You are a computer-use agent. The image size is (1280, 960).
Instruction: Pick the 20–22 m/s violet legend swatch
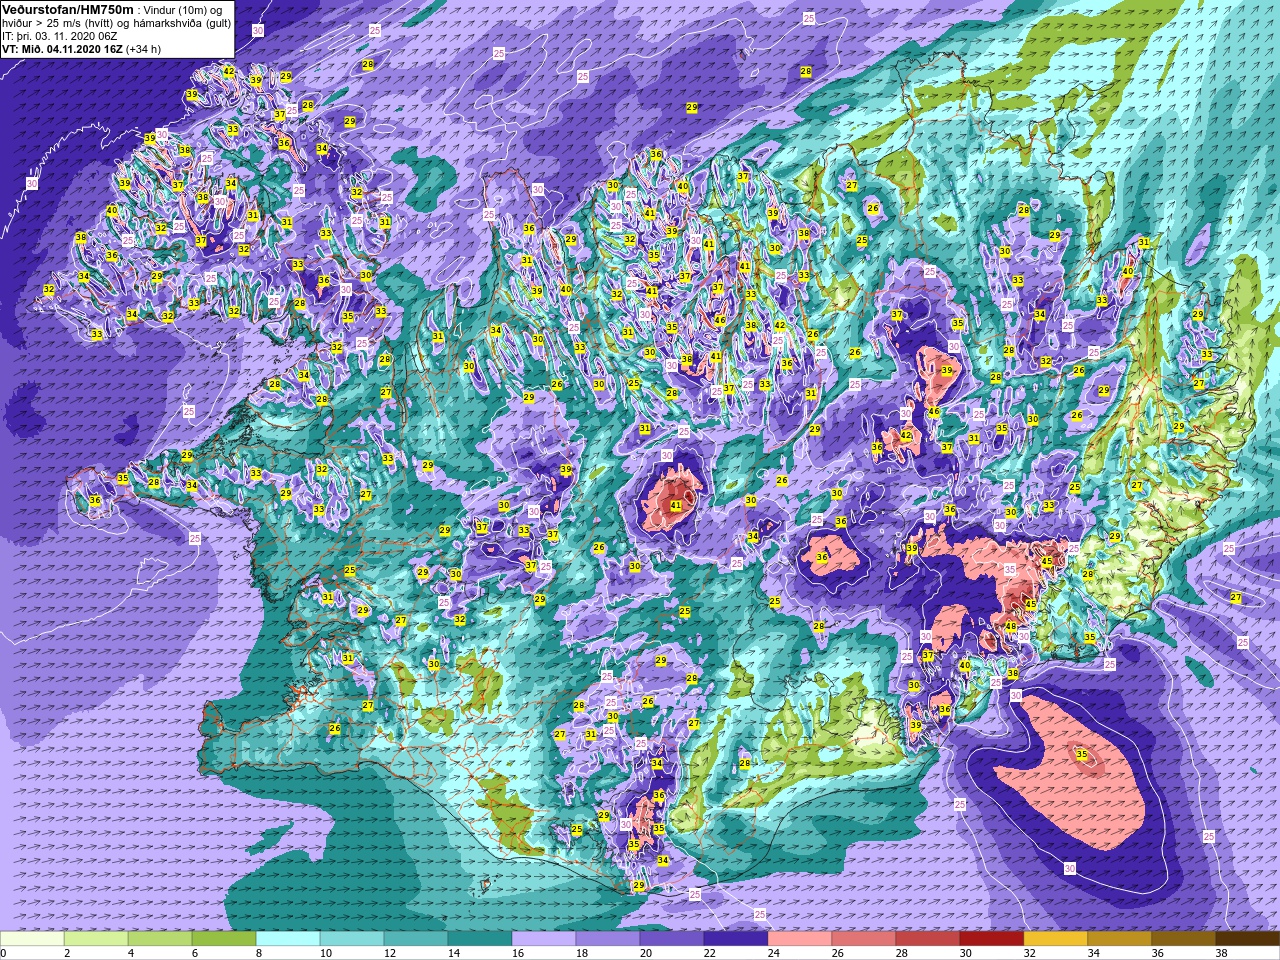click(672, 940)
